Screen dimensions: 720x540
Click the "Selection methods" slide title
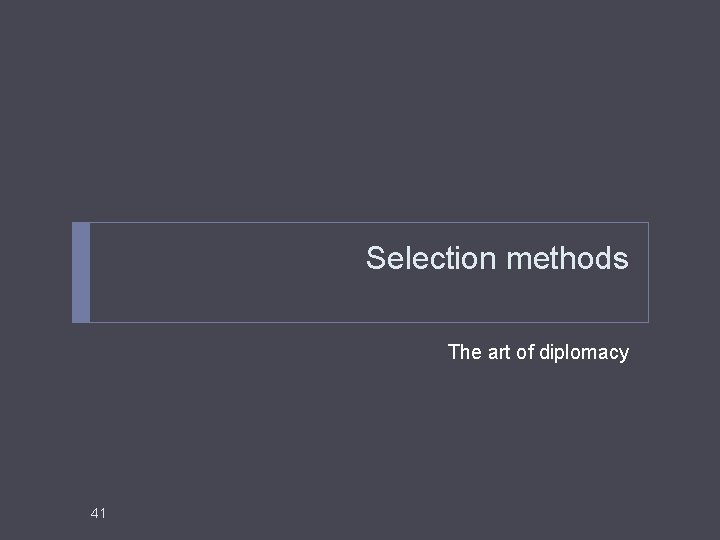(497, 259)
